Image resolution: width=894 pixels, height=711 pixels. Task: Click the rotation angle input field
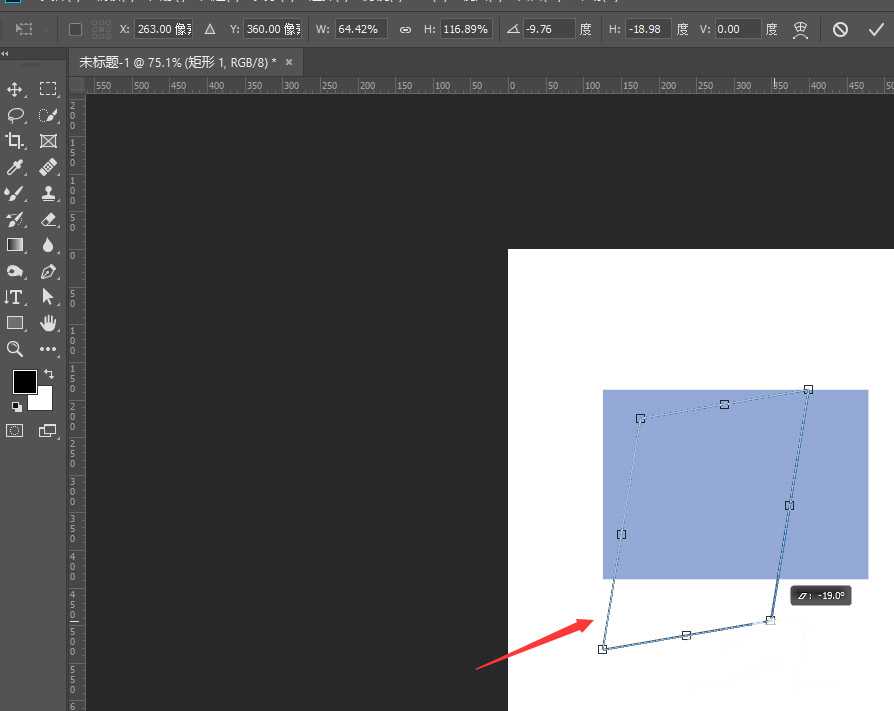click(550, 29)
